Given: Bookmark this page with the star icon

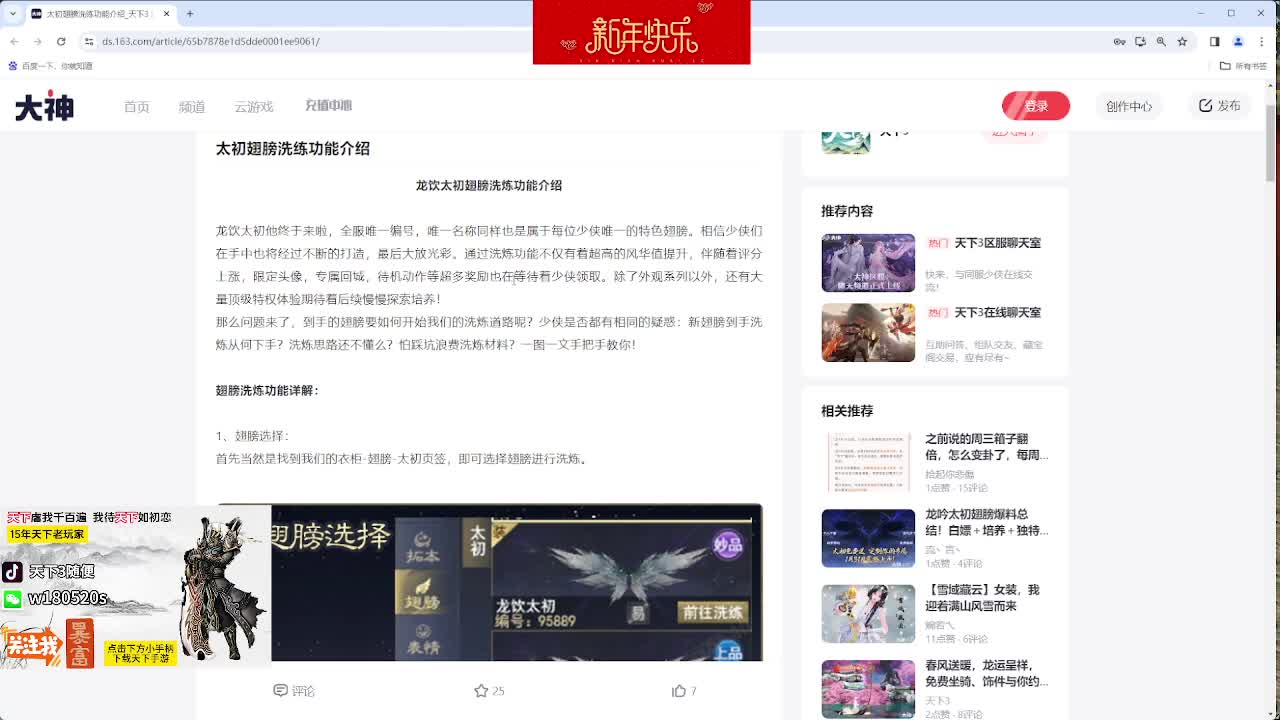Looking at the screenshot, I should point(1183,41).
